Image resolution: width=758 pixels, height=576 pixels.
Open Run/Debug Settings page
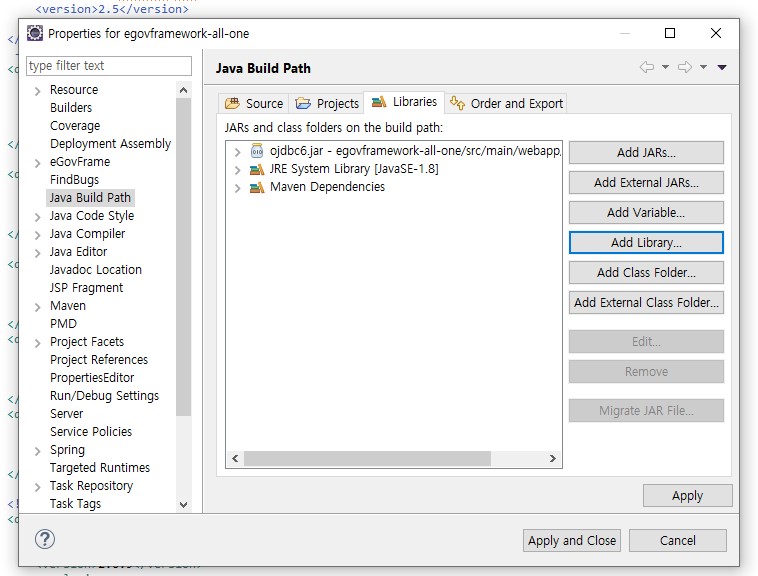tap(104, 396)
